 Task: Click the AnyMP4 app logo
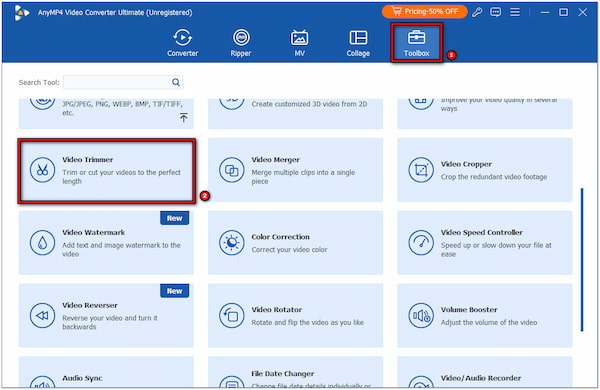coord(21,13)
